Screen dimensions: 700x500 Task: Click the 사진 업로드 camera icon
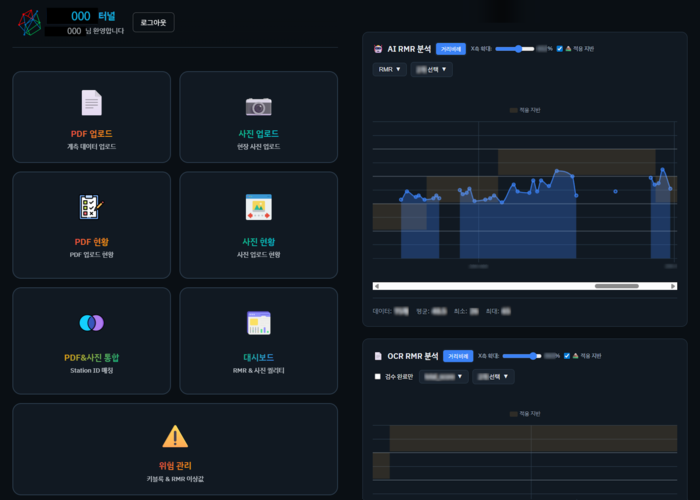pyautogui.click(x=258, y=105)
